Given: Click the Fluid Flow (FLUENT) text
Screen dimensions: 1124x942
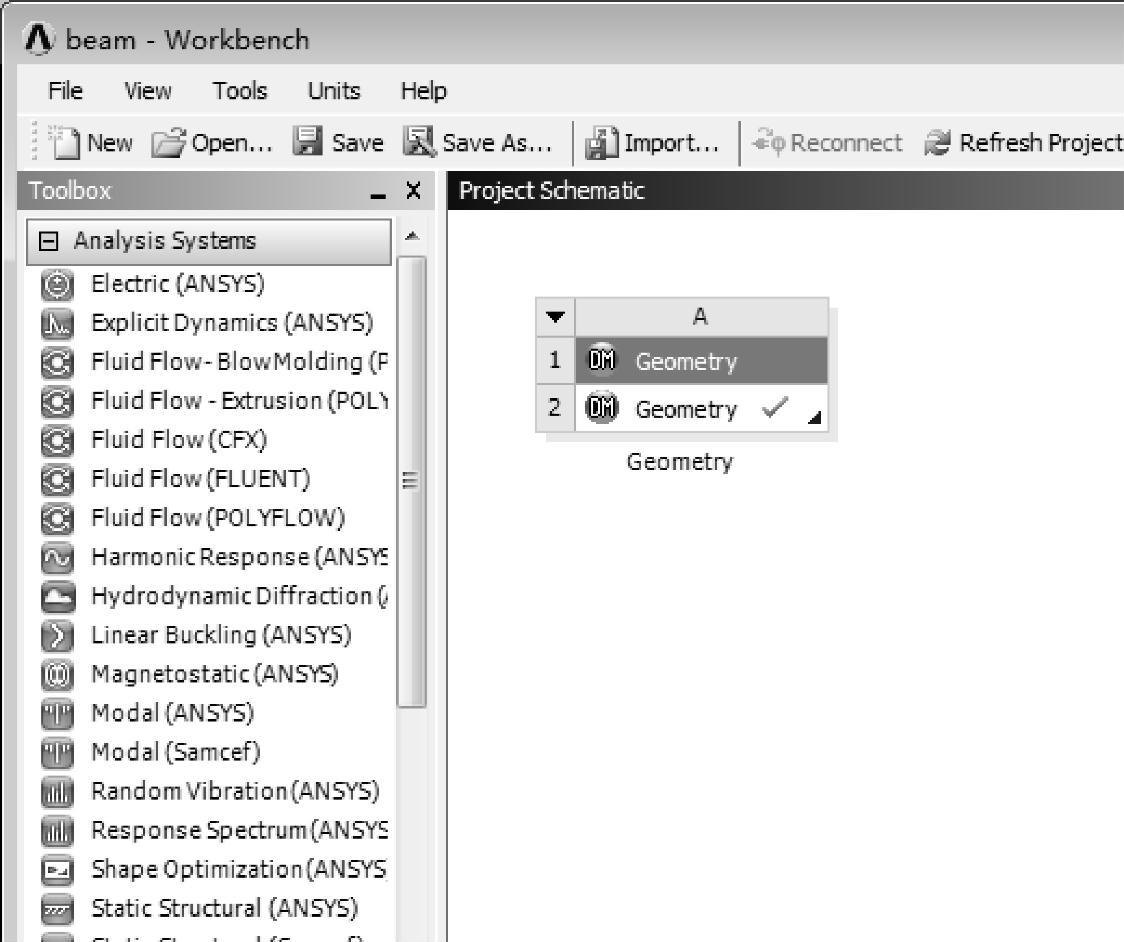Looking at the screenshot, I should pyautogui.click(x=201, y=479).
